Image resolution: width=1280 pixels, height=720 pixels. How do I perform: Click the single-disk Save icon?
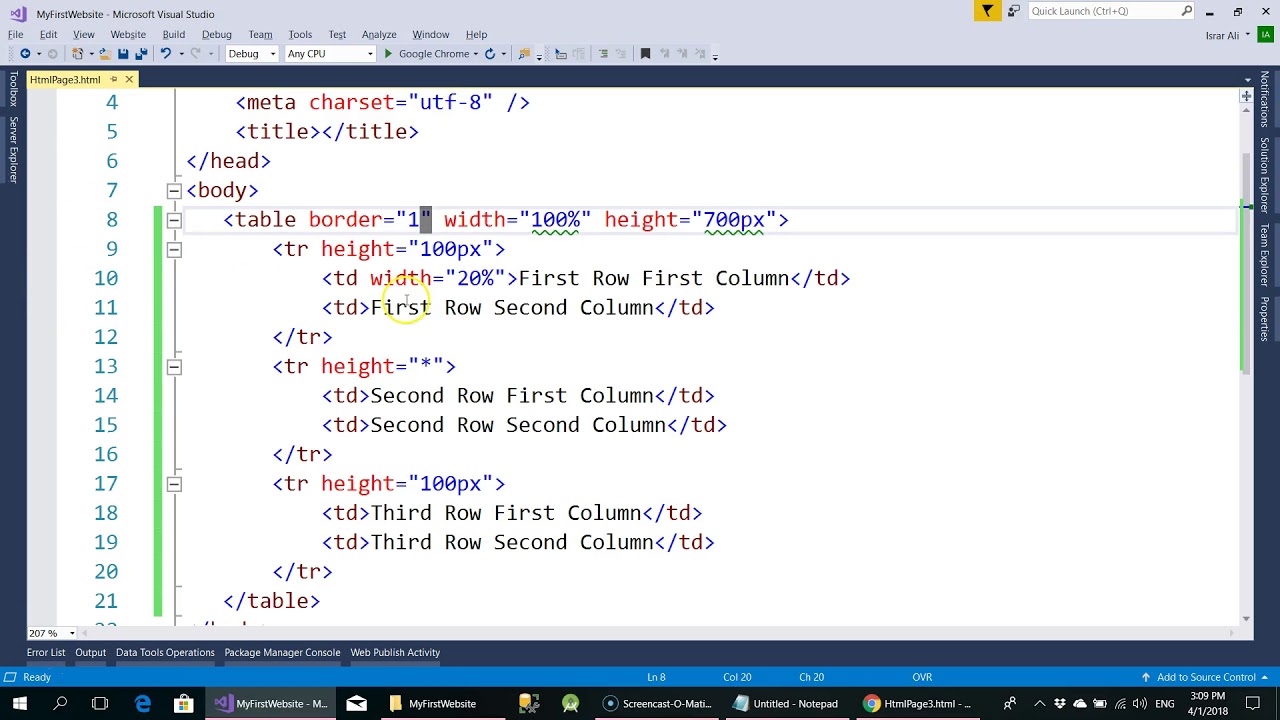(x=123, y=54)
